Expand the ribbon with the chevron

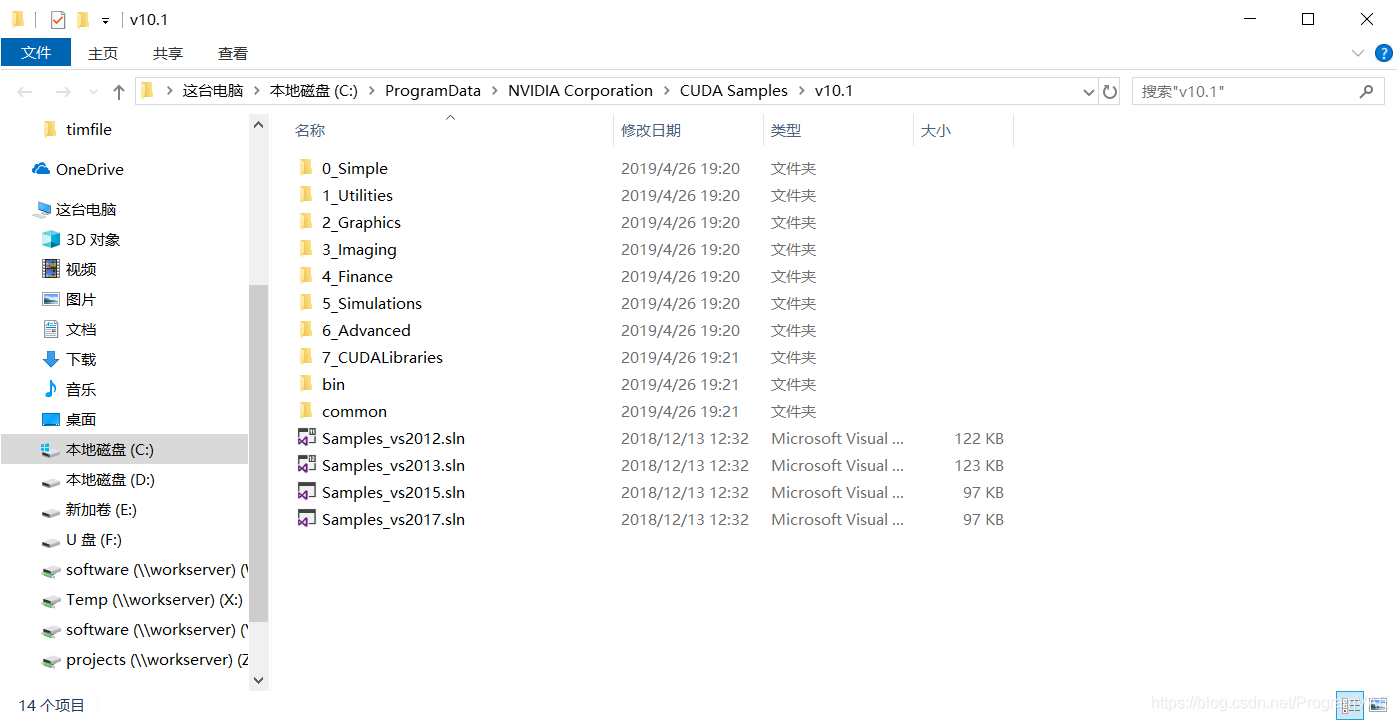click(x=1358, y=53)
